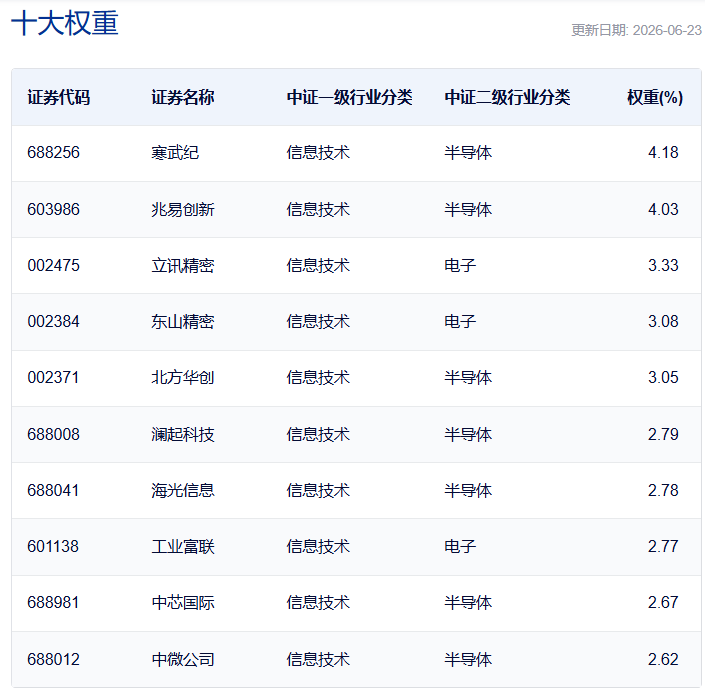This screenshot has height=696, width=705.
Task: Click 半导体 in the 兆易创新 row
Action: click(x=468, y=210)
